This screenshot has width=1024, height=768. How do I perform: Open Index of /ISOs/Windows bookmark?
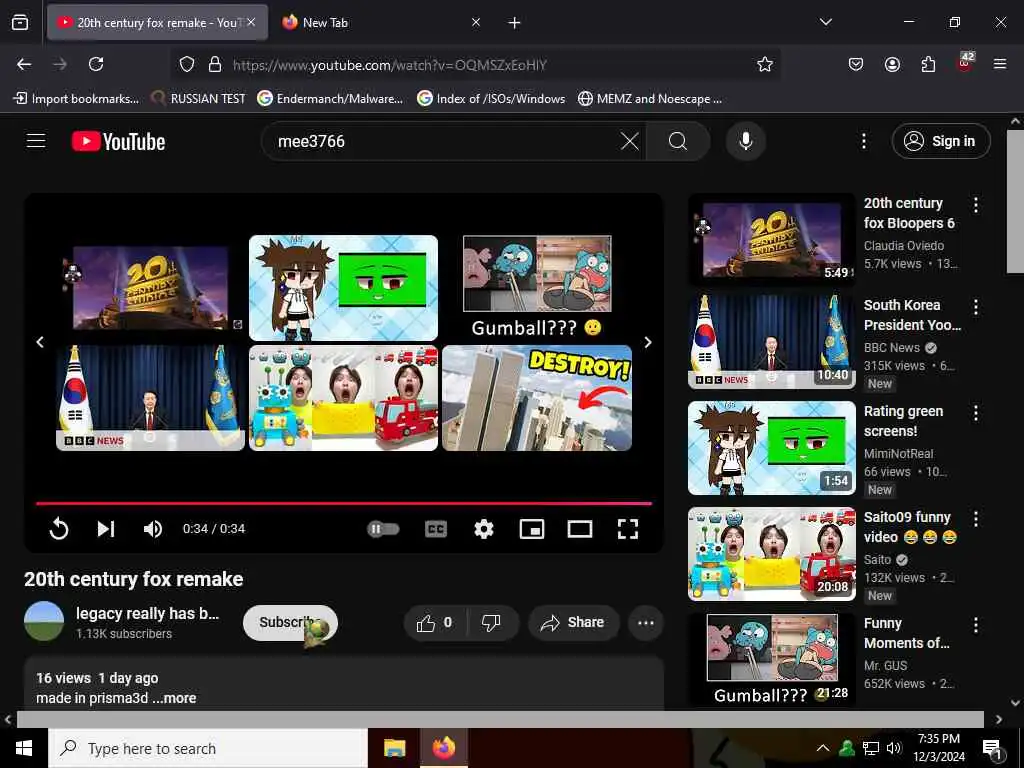click(x=491, y=99)
